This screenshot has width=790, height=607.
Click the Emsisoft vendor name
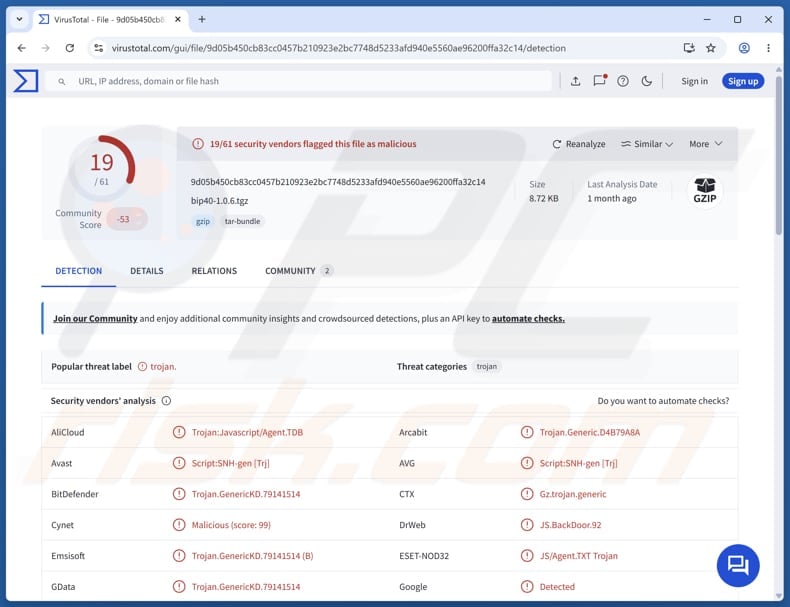pyautogui.click(x=68, y=556)
